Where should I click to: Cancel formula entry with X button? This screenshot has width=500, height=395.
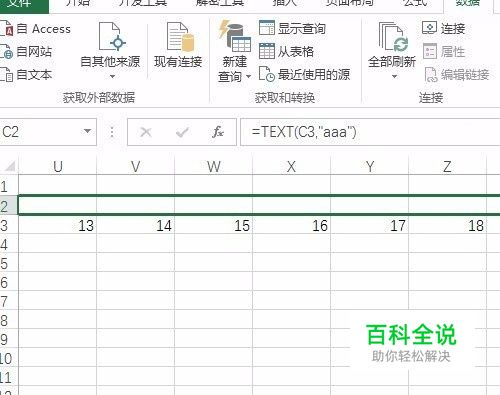point(146,132)
